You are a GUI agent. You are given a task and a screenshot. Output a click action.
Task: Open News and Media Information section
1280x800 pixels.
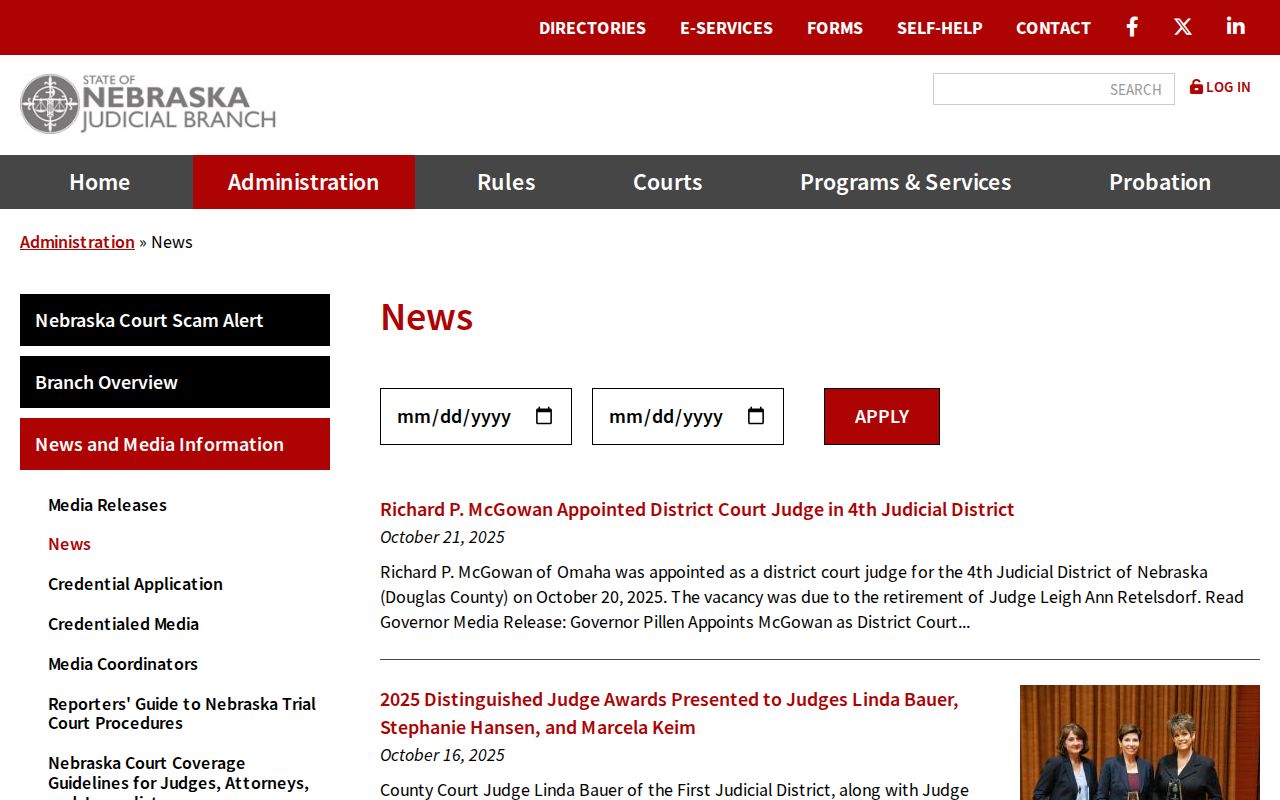coord(175,444)
